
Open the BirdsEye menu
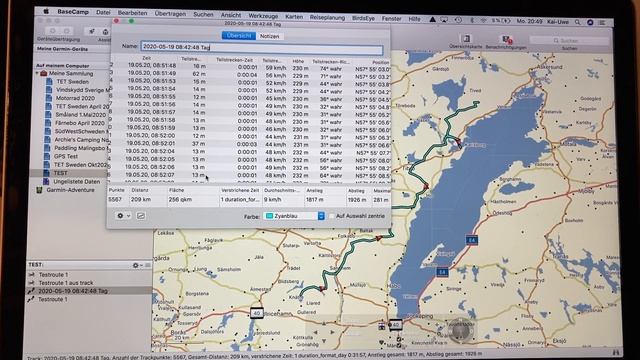[x=363, y=18]
